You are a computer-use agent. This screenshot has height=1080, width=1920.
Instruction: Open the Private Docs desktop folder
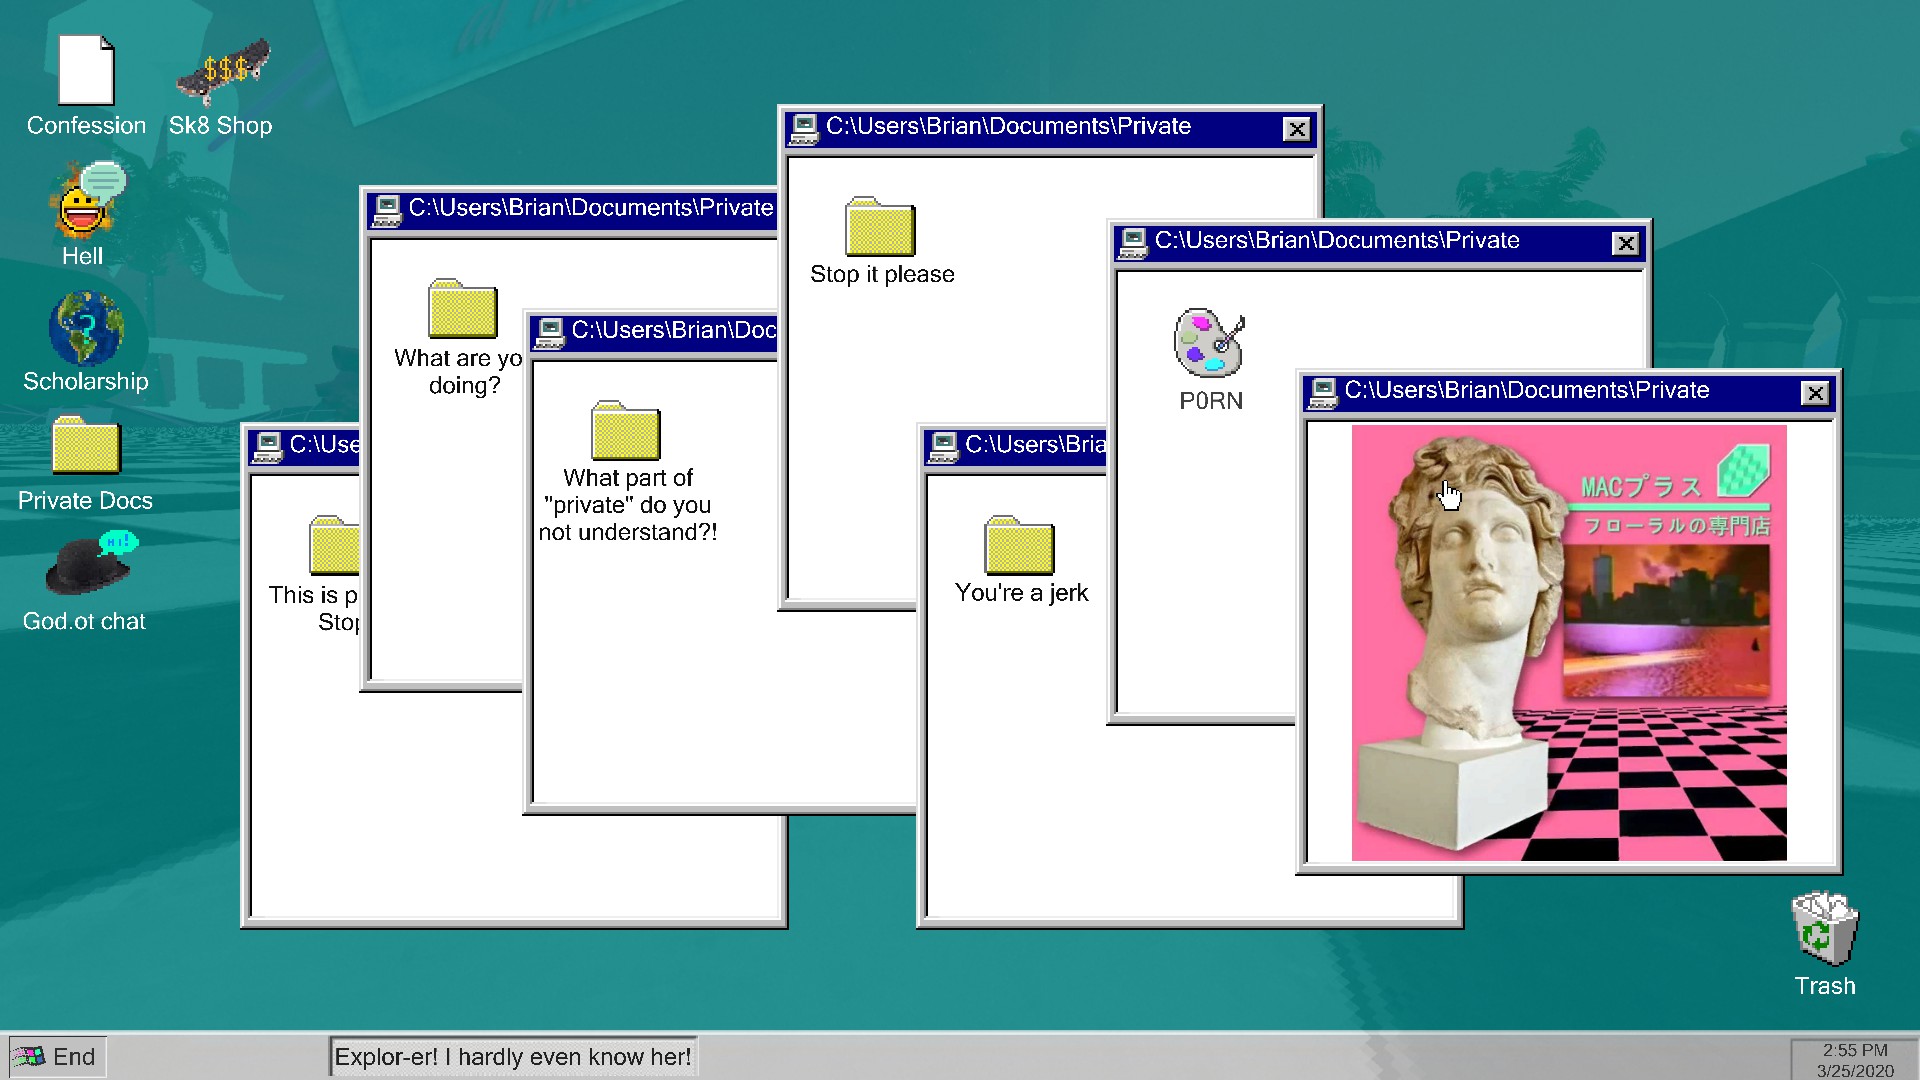coord(86,447)
